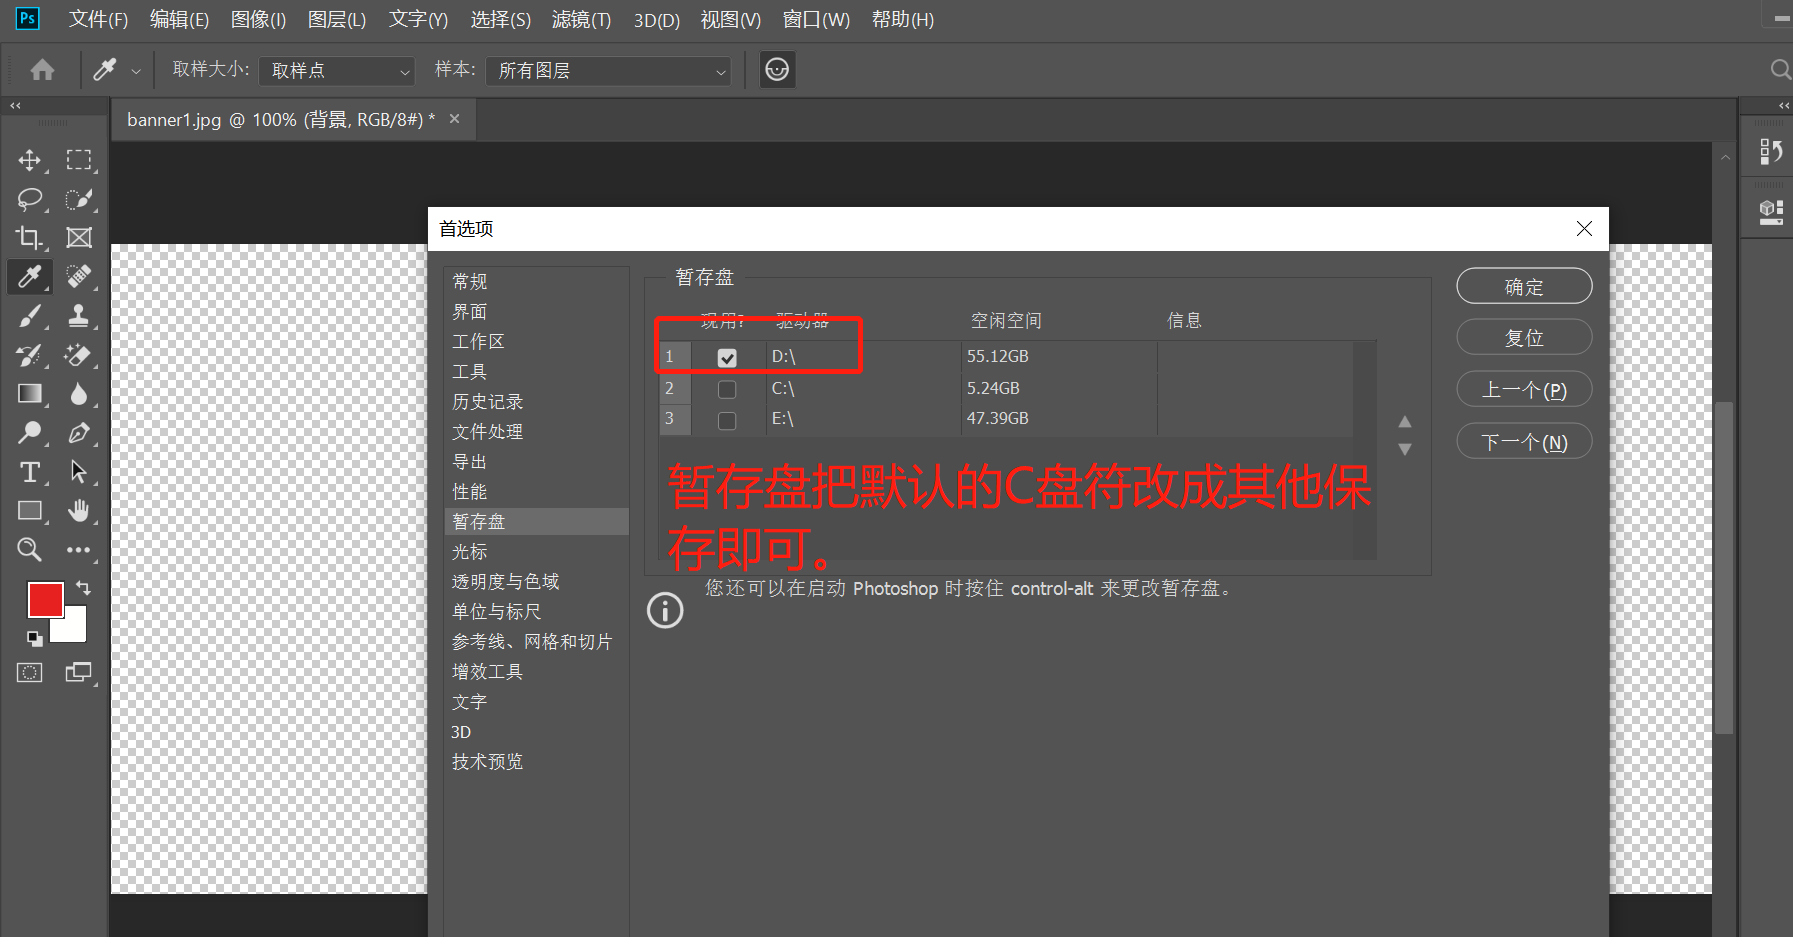Select the Move tool

30,160
